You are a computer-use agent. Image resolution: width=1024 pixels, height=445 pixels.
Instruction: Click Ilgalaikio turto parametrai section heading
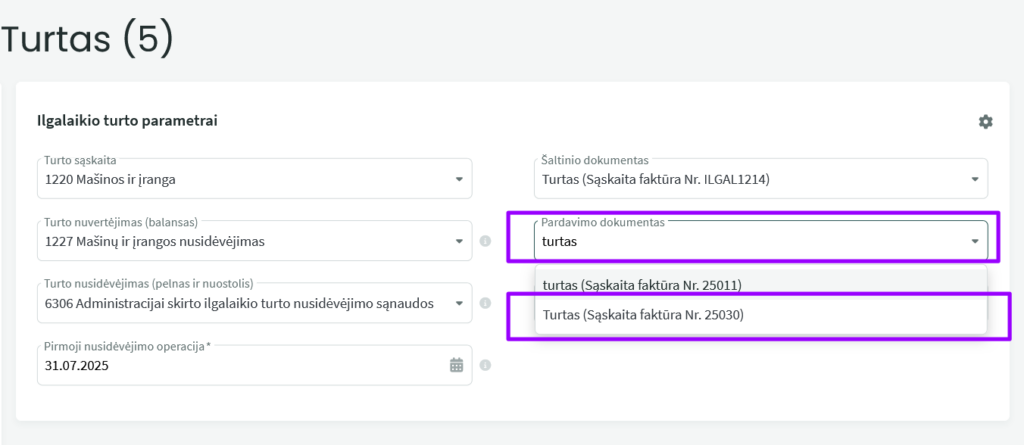[x=127, y=121]
